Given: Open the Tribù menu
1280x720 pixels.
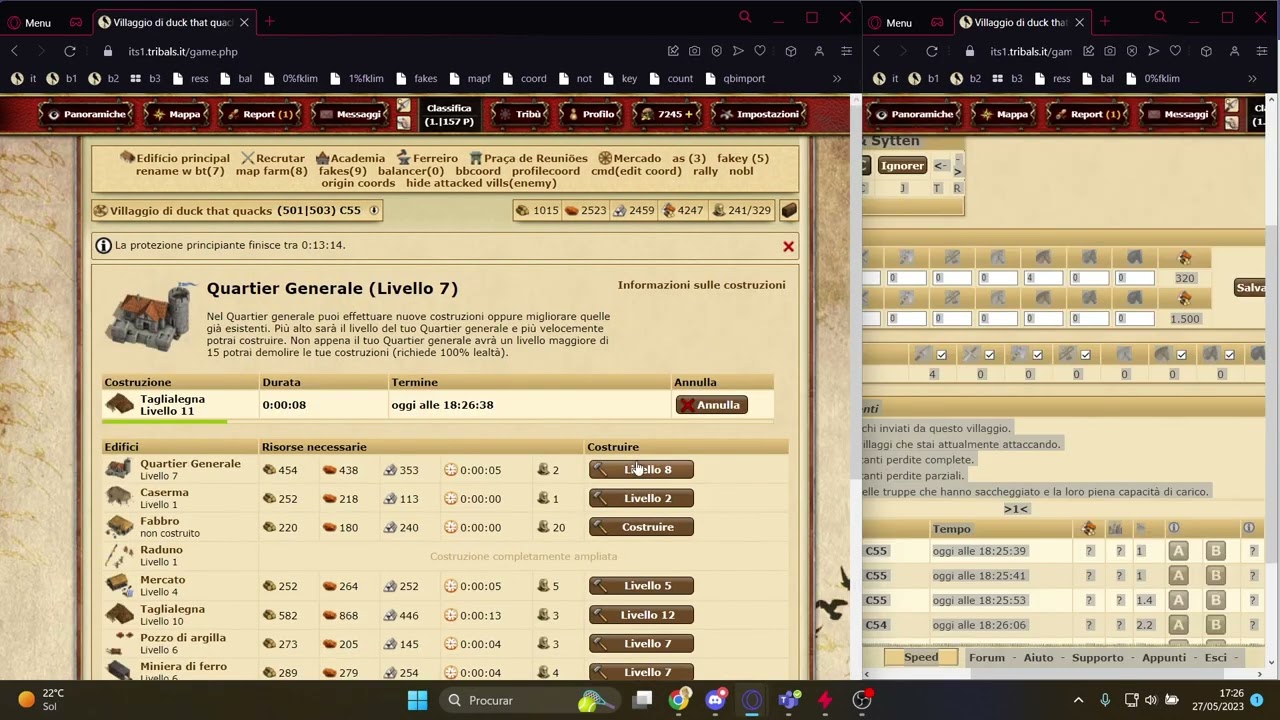Looking at the screenshot, I should (x=520, y=114).
